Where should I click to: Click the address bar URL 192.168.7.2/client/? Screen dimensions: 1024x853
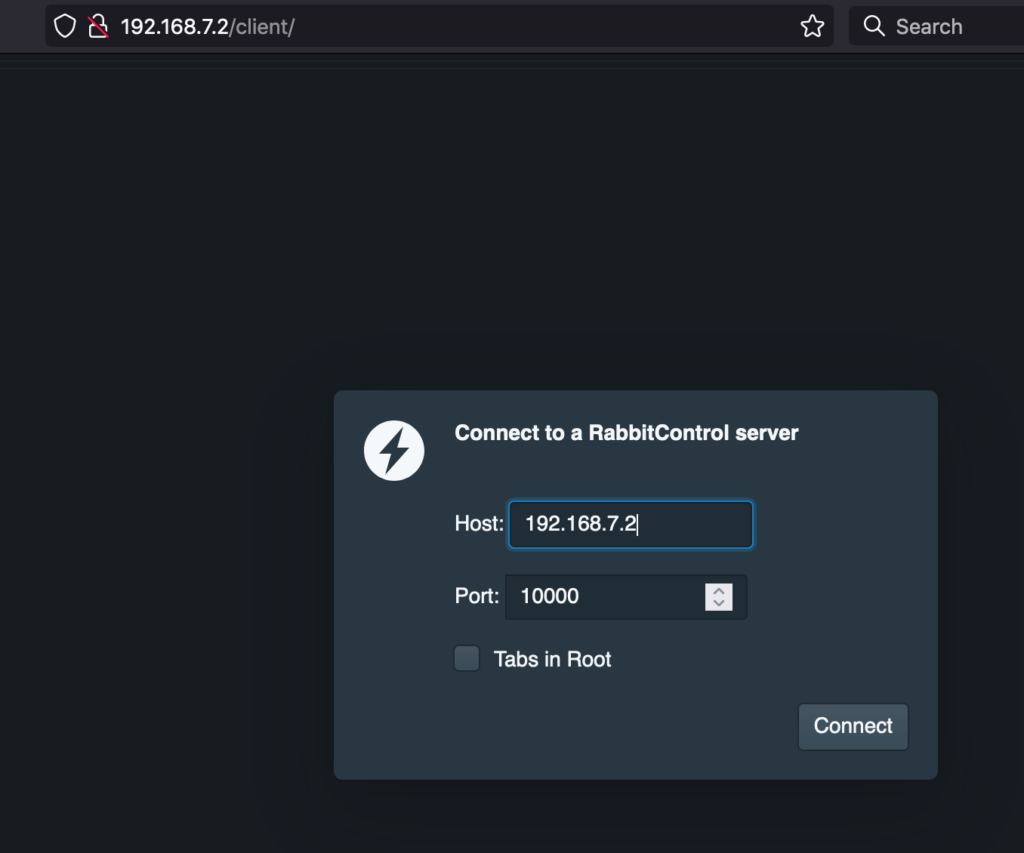tap(208, 27)
